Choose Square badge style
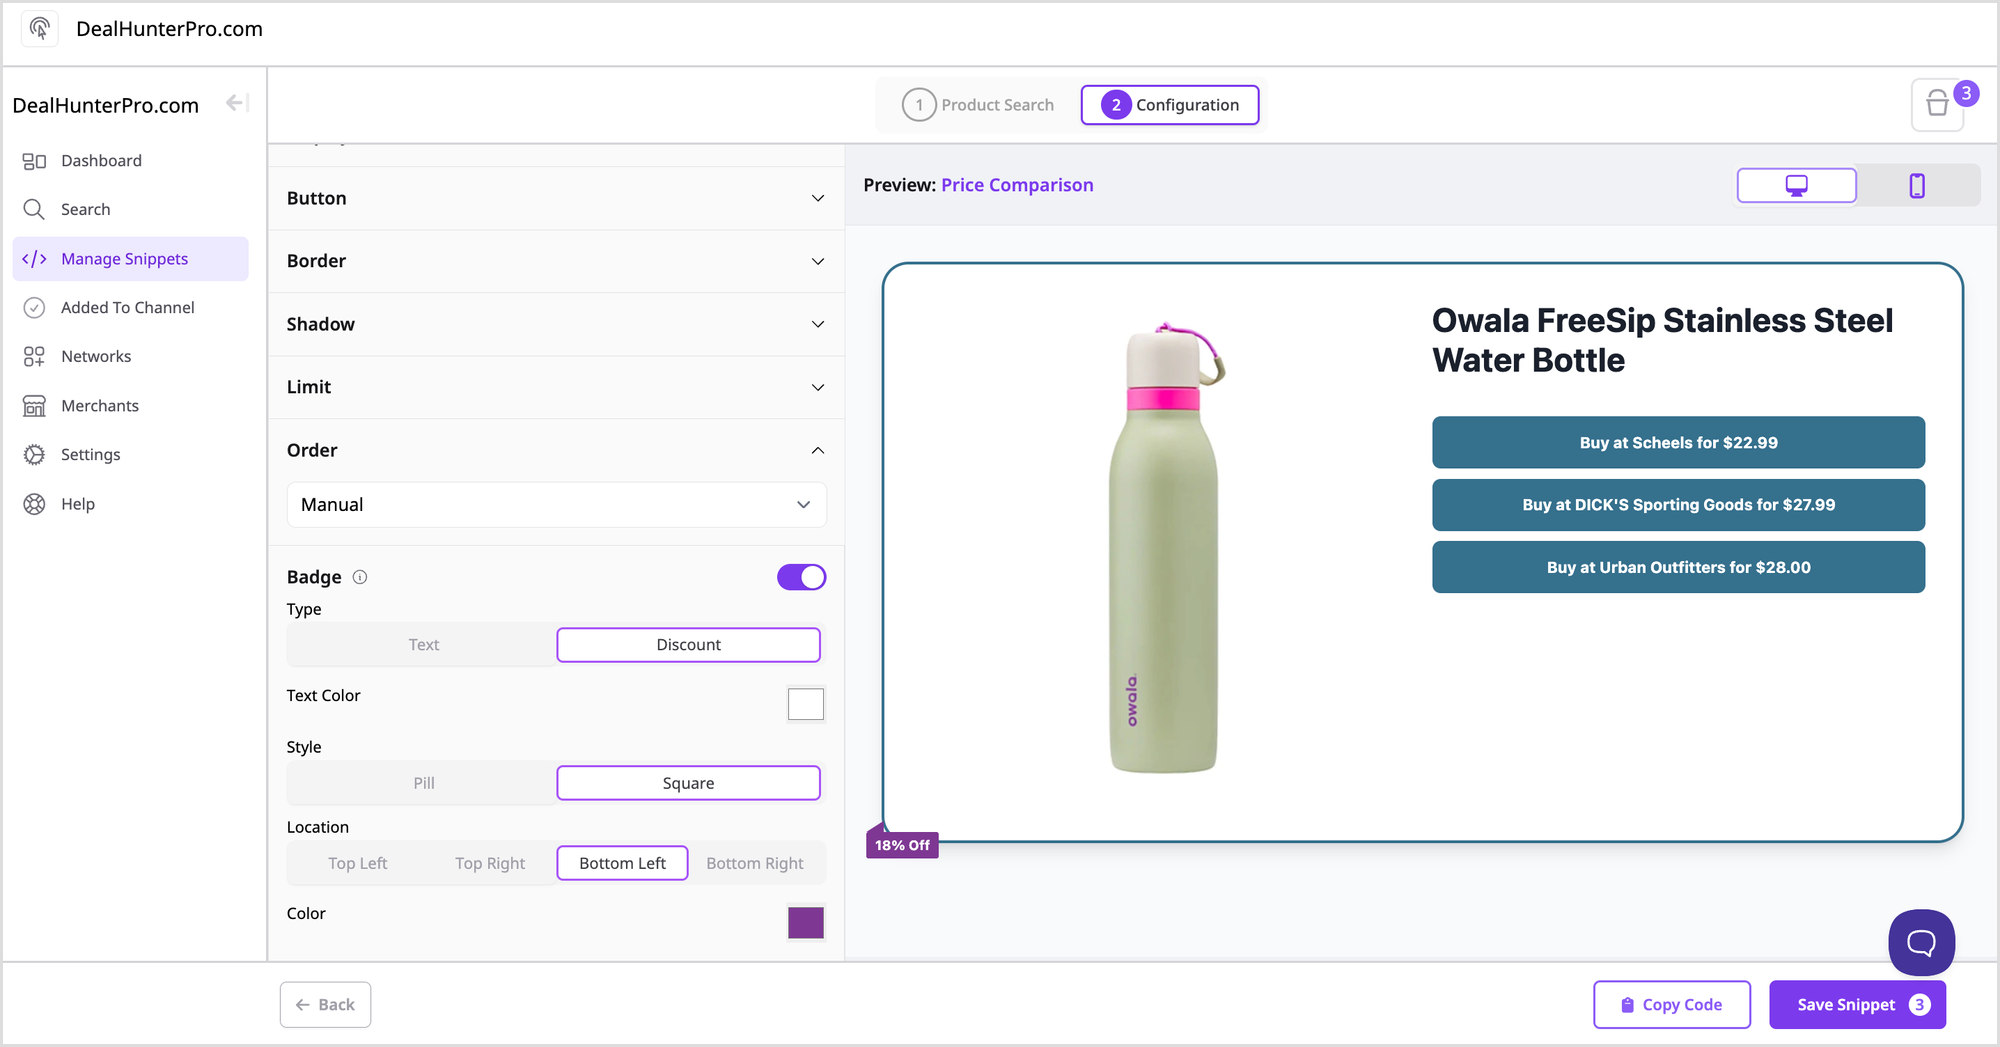Screen dimensions: 2000x1047 688,783
